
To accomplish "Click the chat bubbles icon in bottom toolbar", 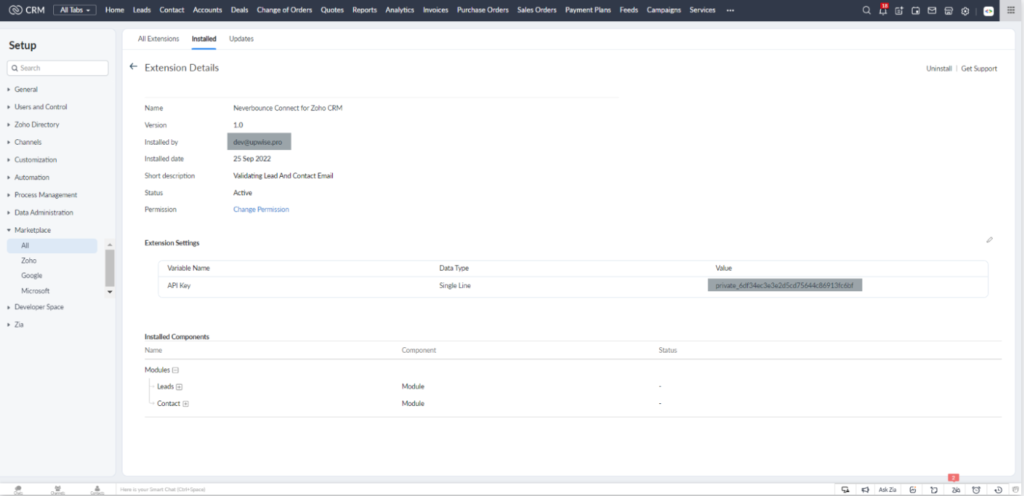I will pos(846,489).
